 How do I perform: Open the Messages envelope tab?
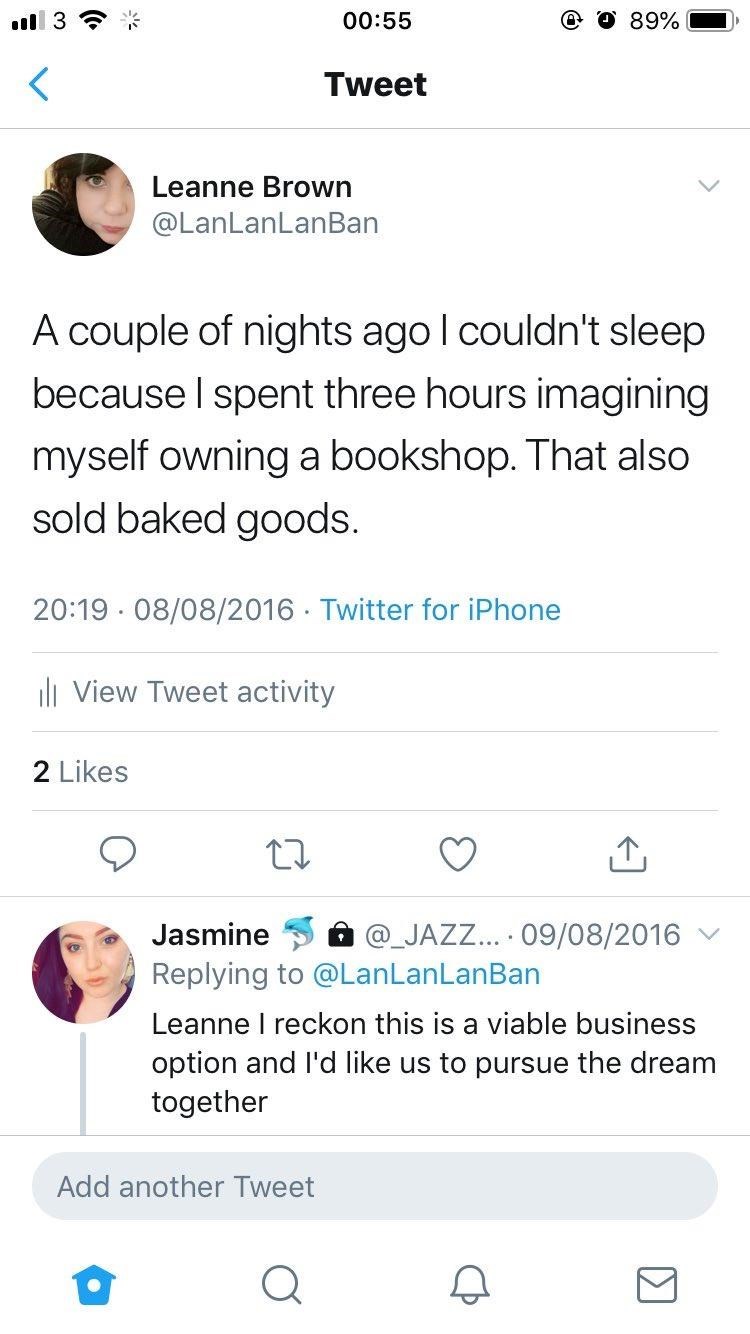click(x=656, y=1284)
